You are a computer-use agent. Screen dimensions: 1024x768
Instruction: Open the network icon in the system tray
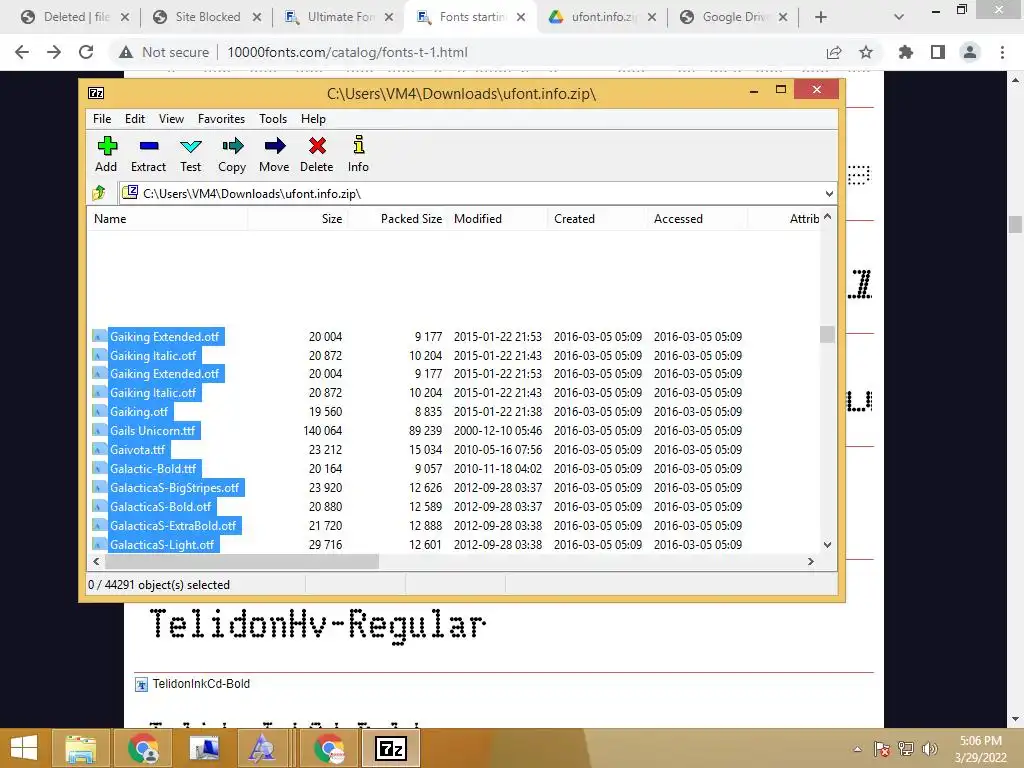click(906, 748)
